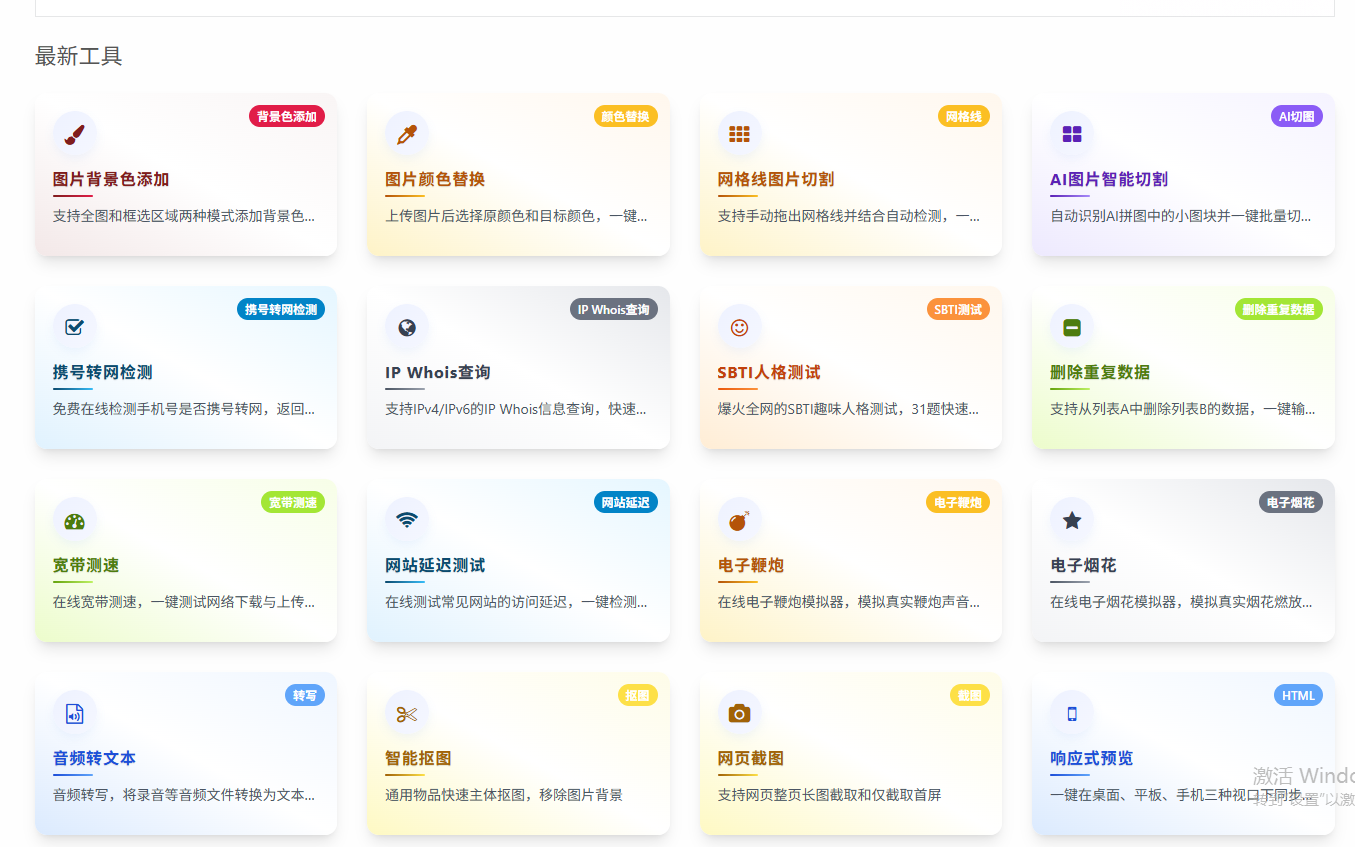Click the purple AI切图 tag badge

click(1296, 116)
